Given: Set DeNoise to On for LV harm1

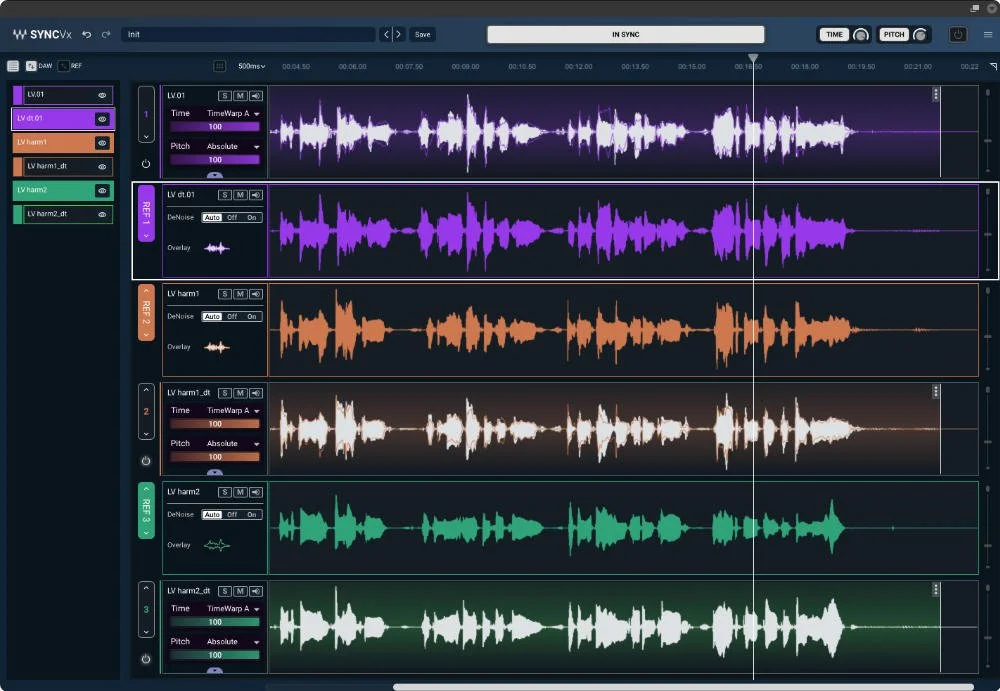Looking at the screenshot, I should click(251, 316).
